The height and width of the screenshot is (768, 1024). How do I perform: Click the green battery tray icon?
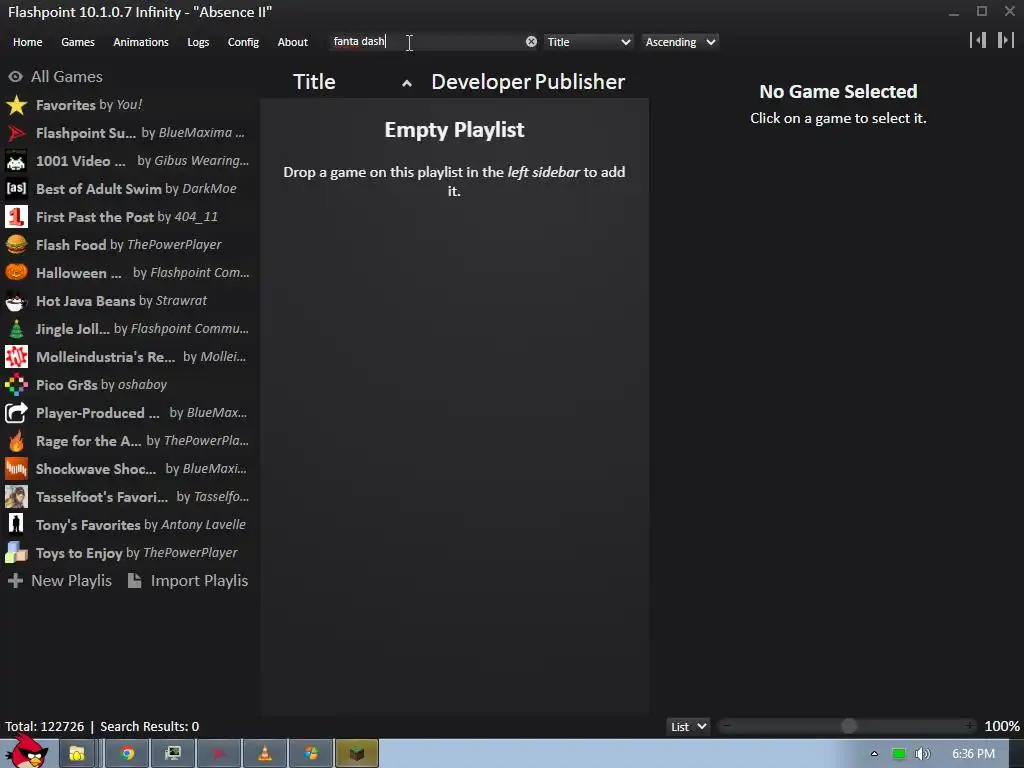899,754
